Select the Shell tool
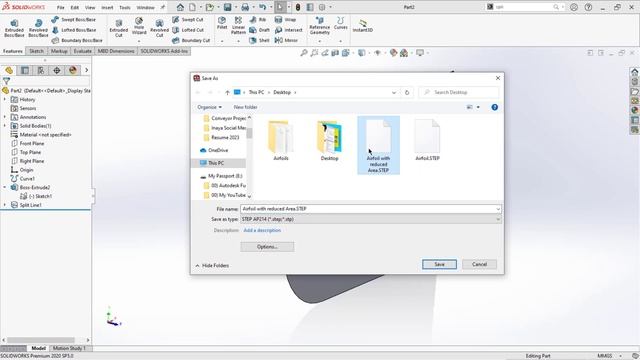 coord(259,40)
